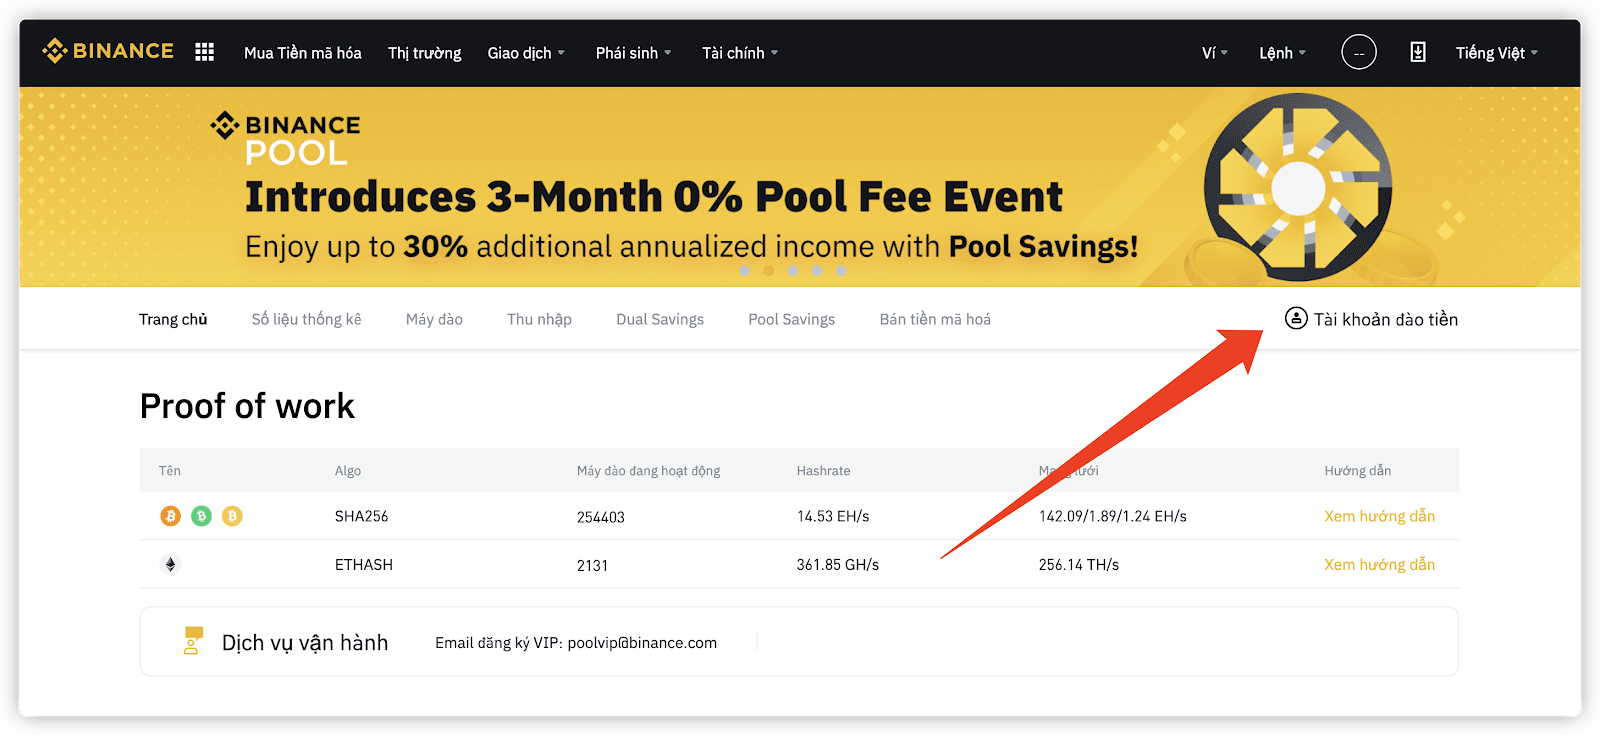This screenshot has width=1600, height=735.
Task: Open the Tiếng Việt language dropdown
Action: click(x=1497, y=53)
